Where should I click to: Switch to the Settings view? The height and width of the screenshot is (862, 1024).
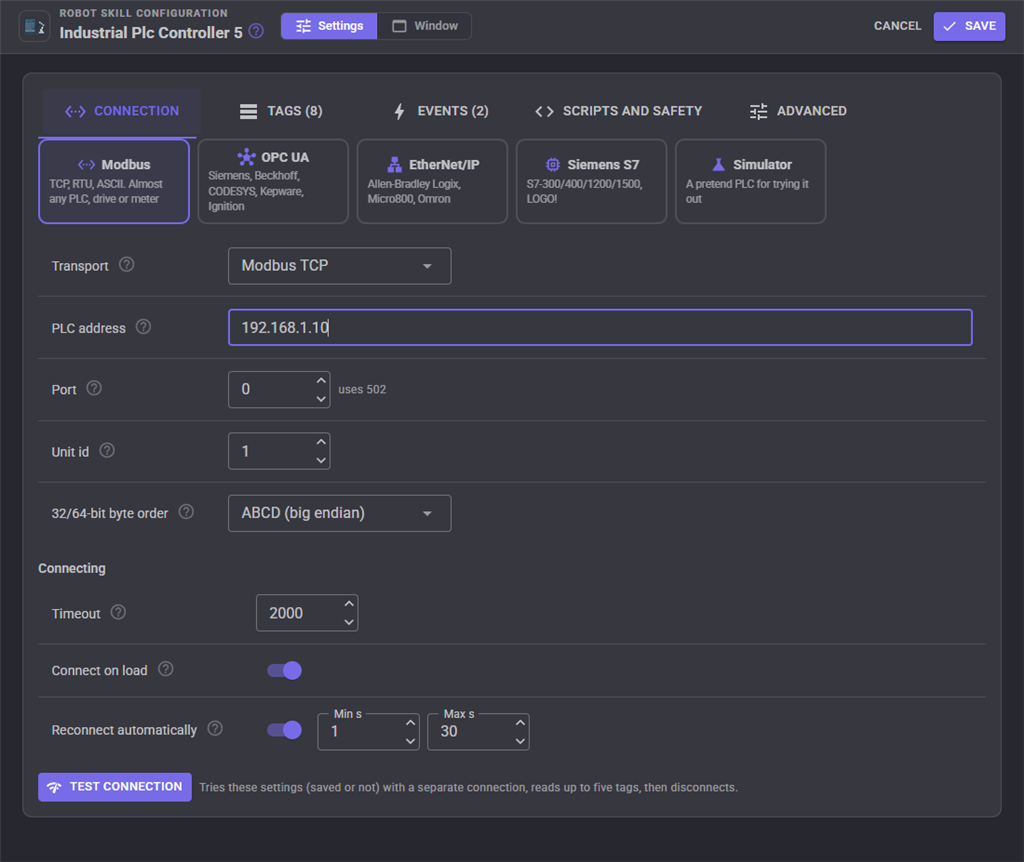tap(329, 26)
